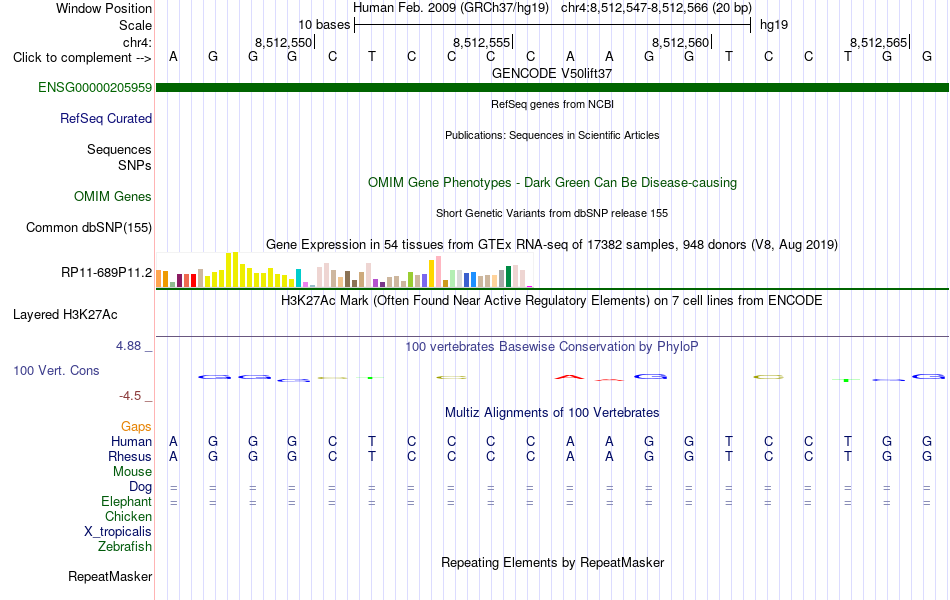
Task: Select the Common dbSNP(155) track label
Action: pos(89,227)
